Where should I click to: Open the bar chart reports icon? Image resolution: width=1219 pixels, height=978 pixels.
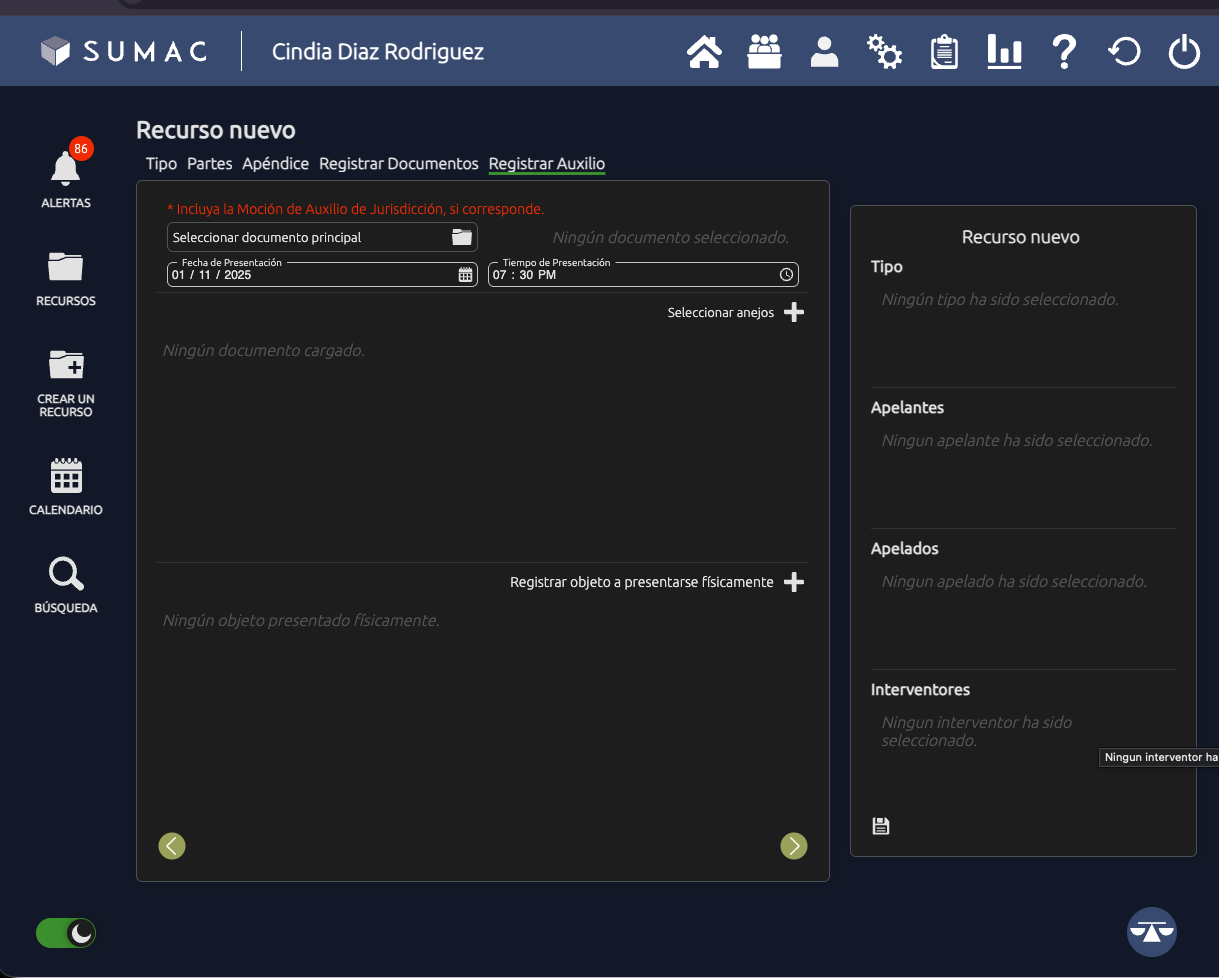coord(1004,52)
